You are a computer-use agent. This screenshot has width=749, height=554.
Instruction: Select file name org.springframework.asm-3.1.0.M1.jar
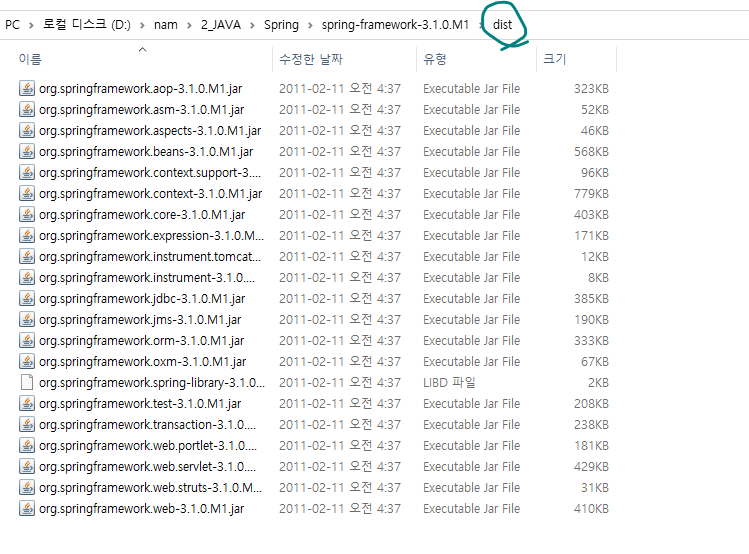141,110
